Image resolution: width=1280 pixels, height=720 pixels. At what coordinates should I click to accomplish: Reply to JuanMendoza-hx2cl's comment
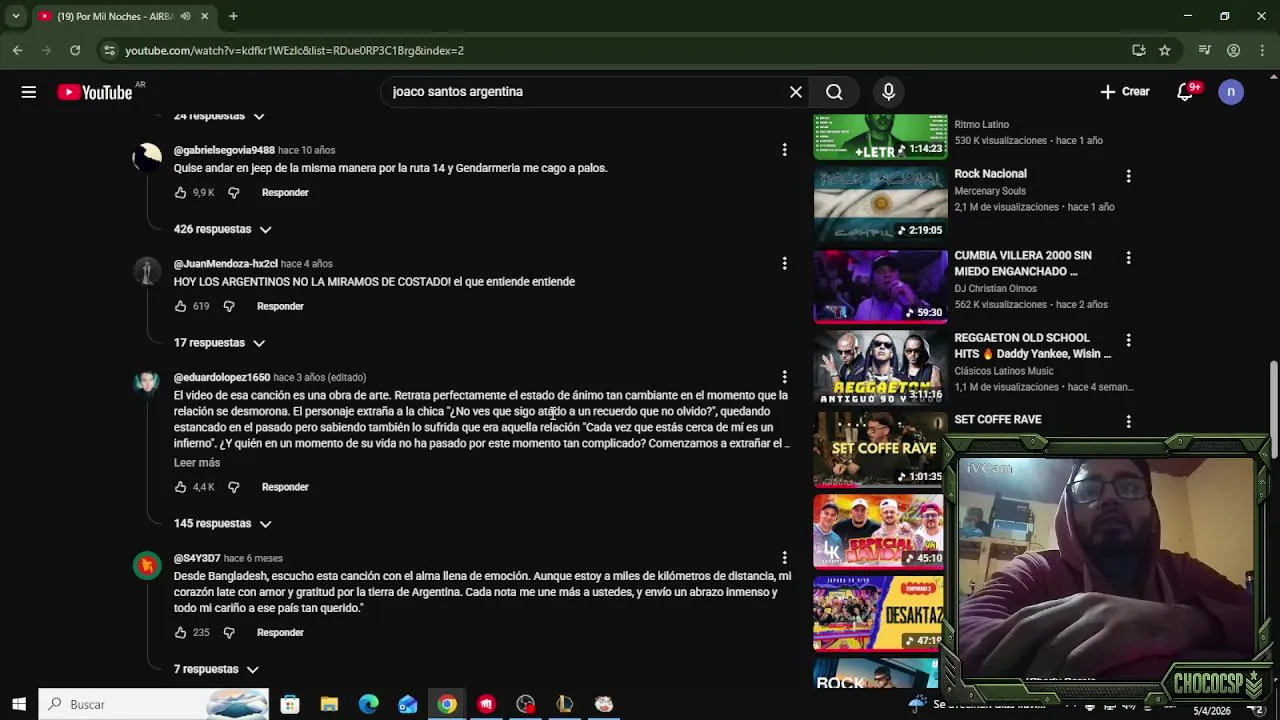coord(280,307)
